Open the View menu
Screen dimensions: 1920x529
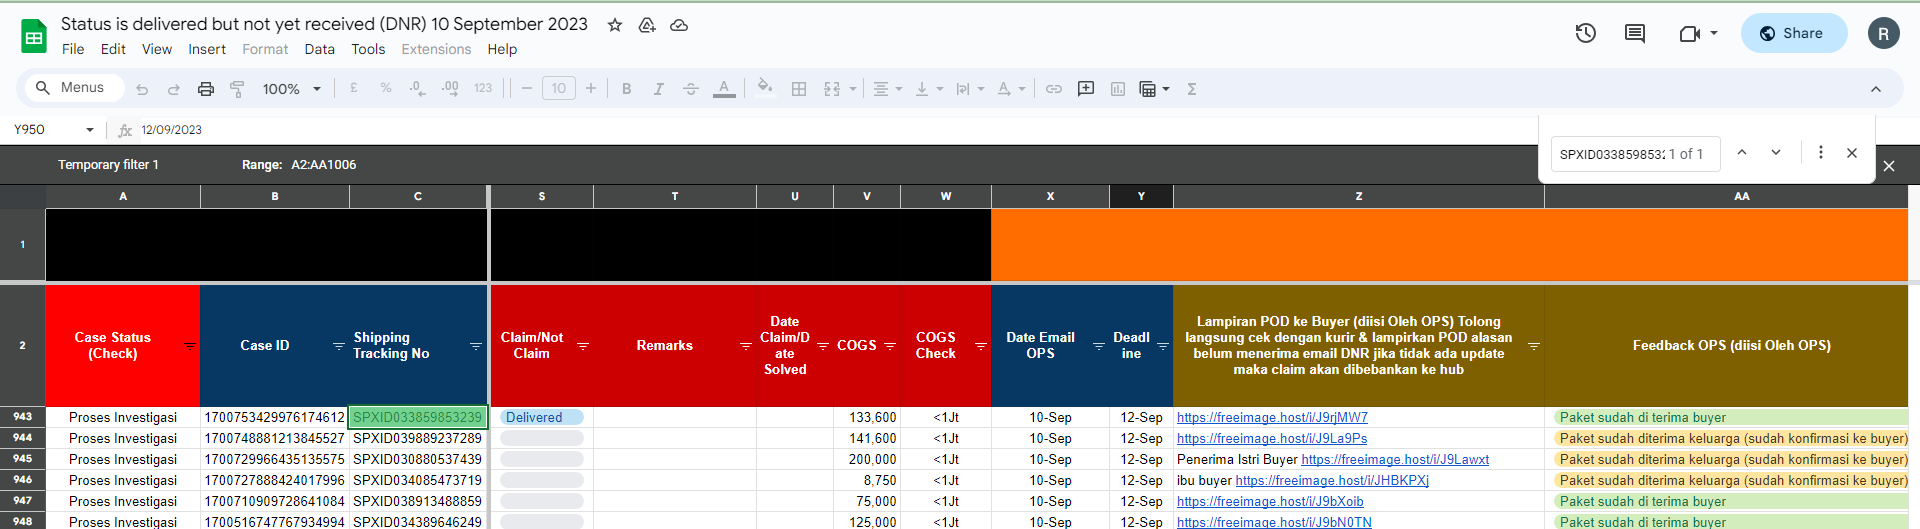tap(157, 49)
